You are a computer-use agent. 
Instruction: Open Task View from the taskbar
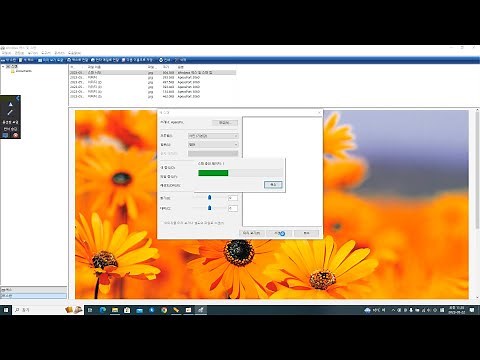pyautogui.click(x=90, y=310)
